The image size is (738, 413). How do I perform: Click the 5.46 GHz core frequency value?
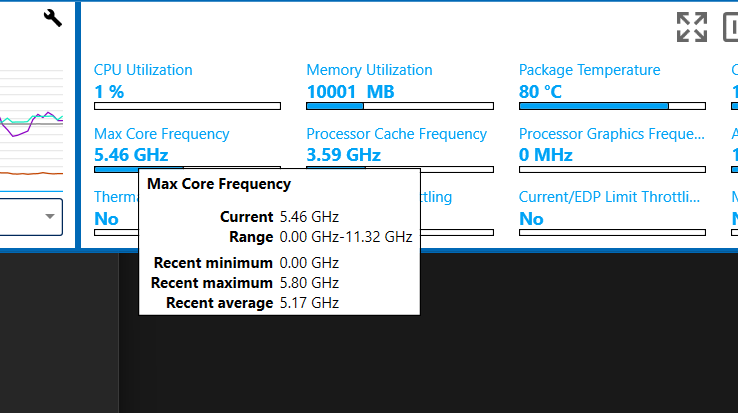[131, 155]
